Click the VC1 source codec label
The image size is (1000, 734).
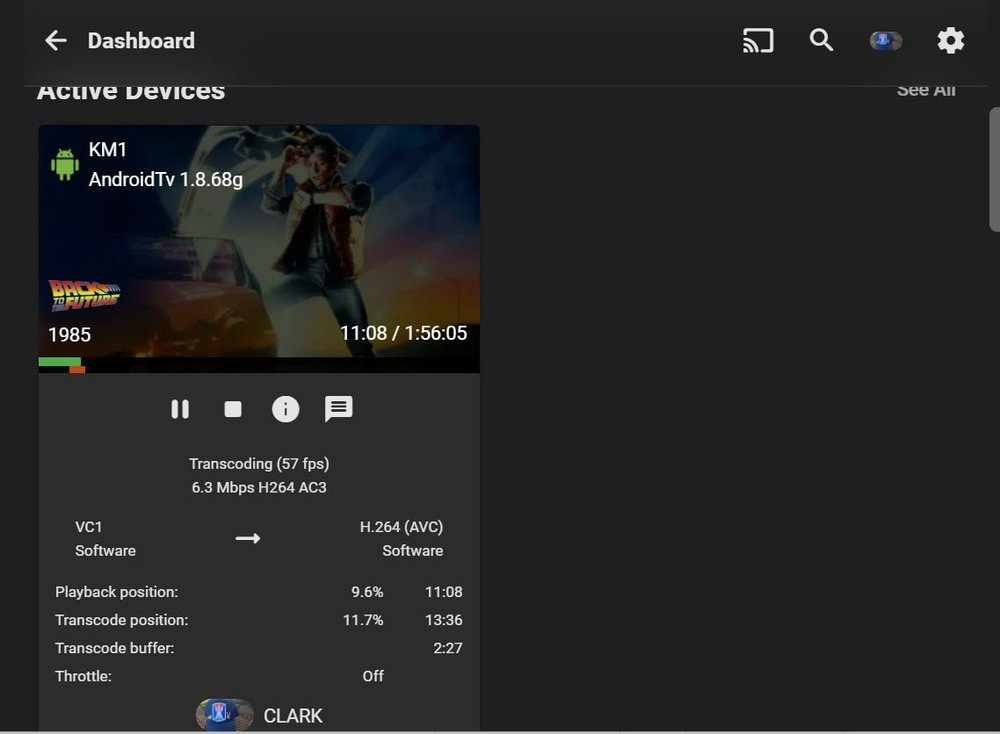point(89,527)
